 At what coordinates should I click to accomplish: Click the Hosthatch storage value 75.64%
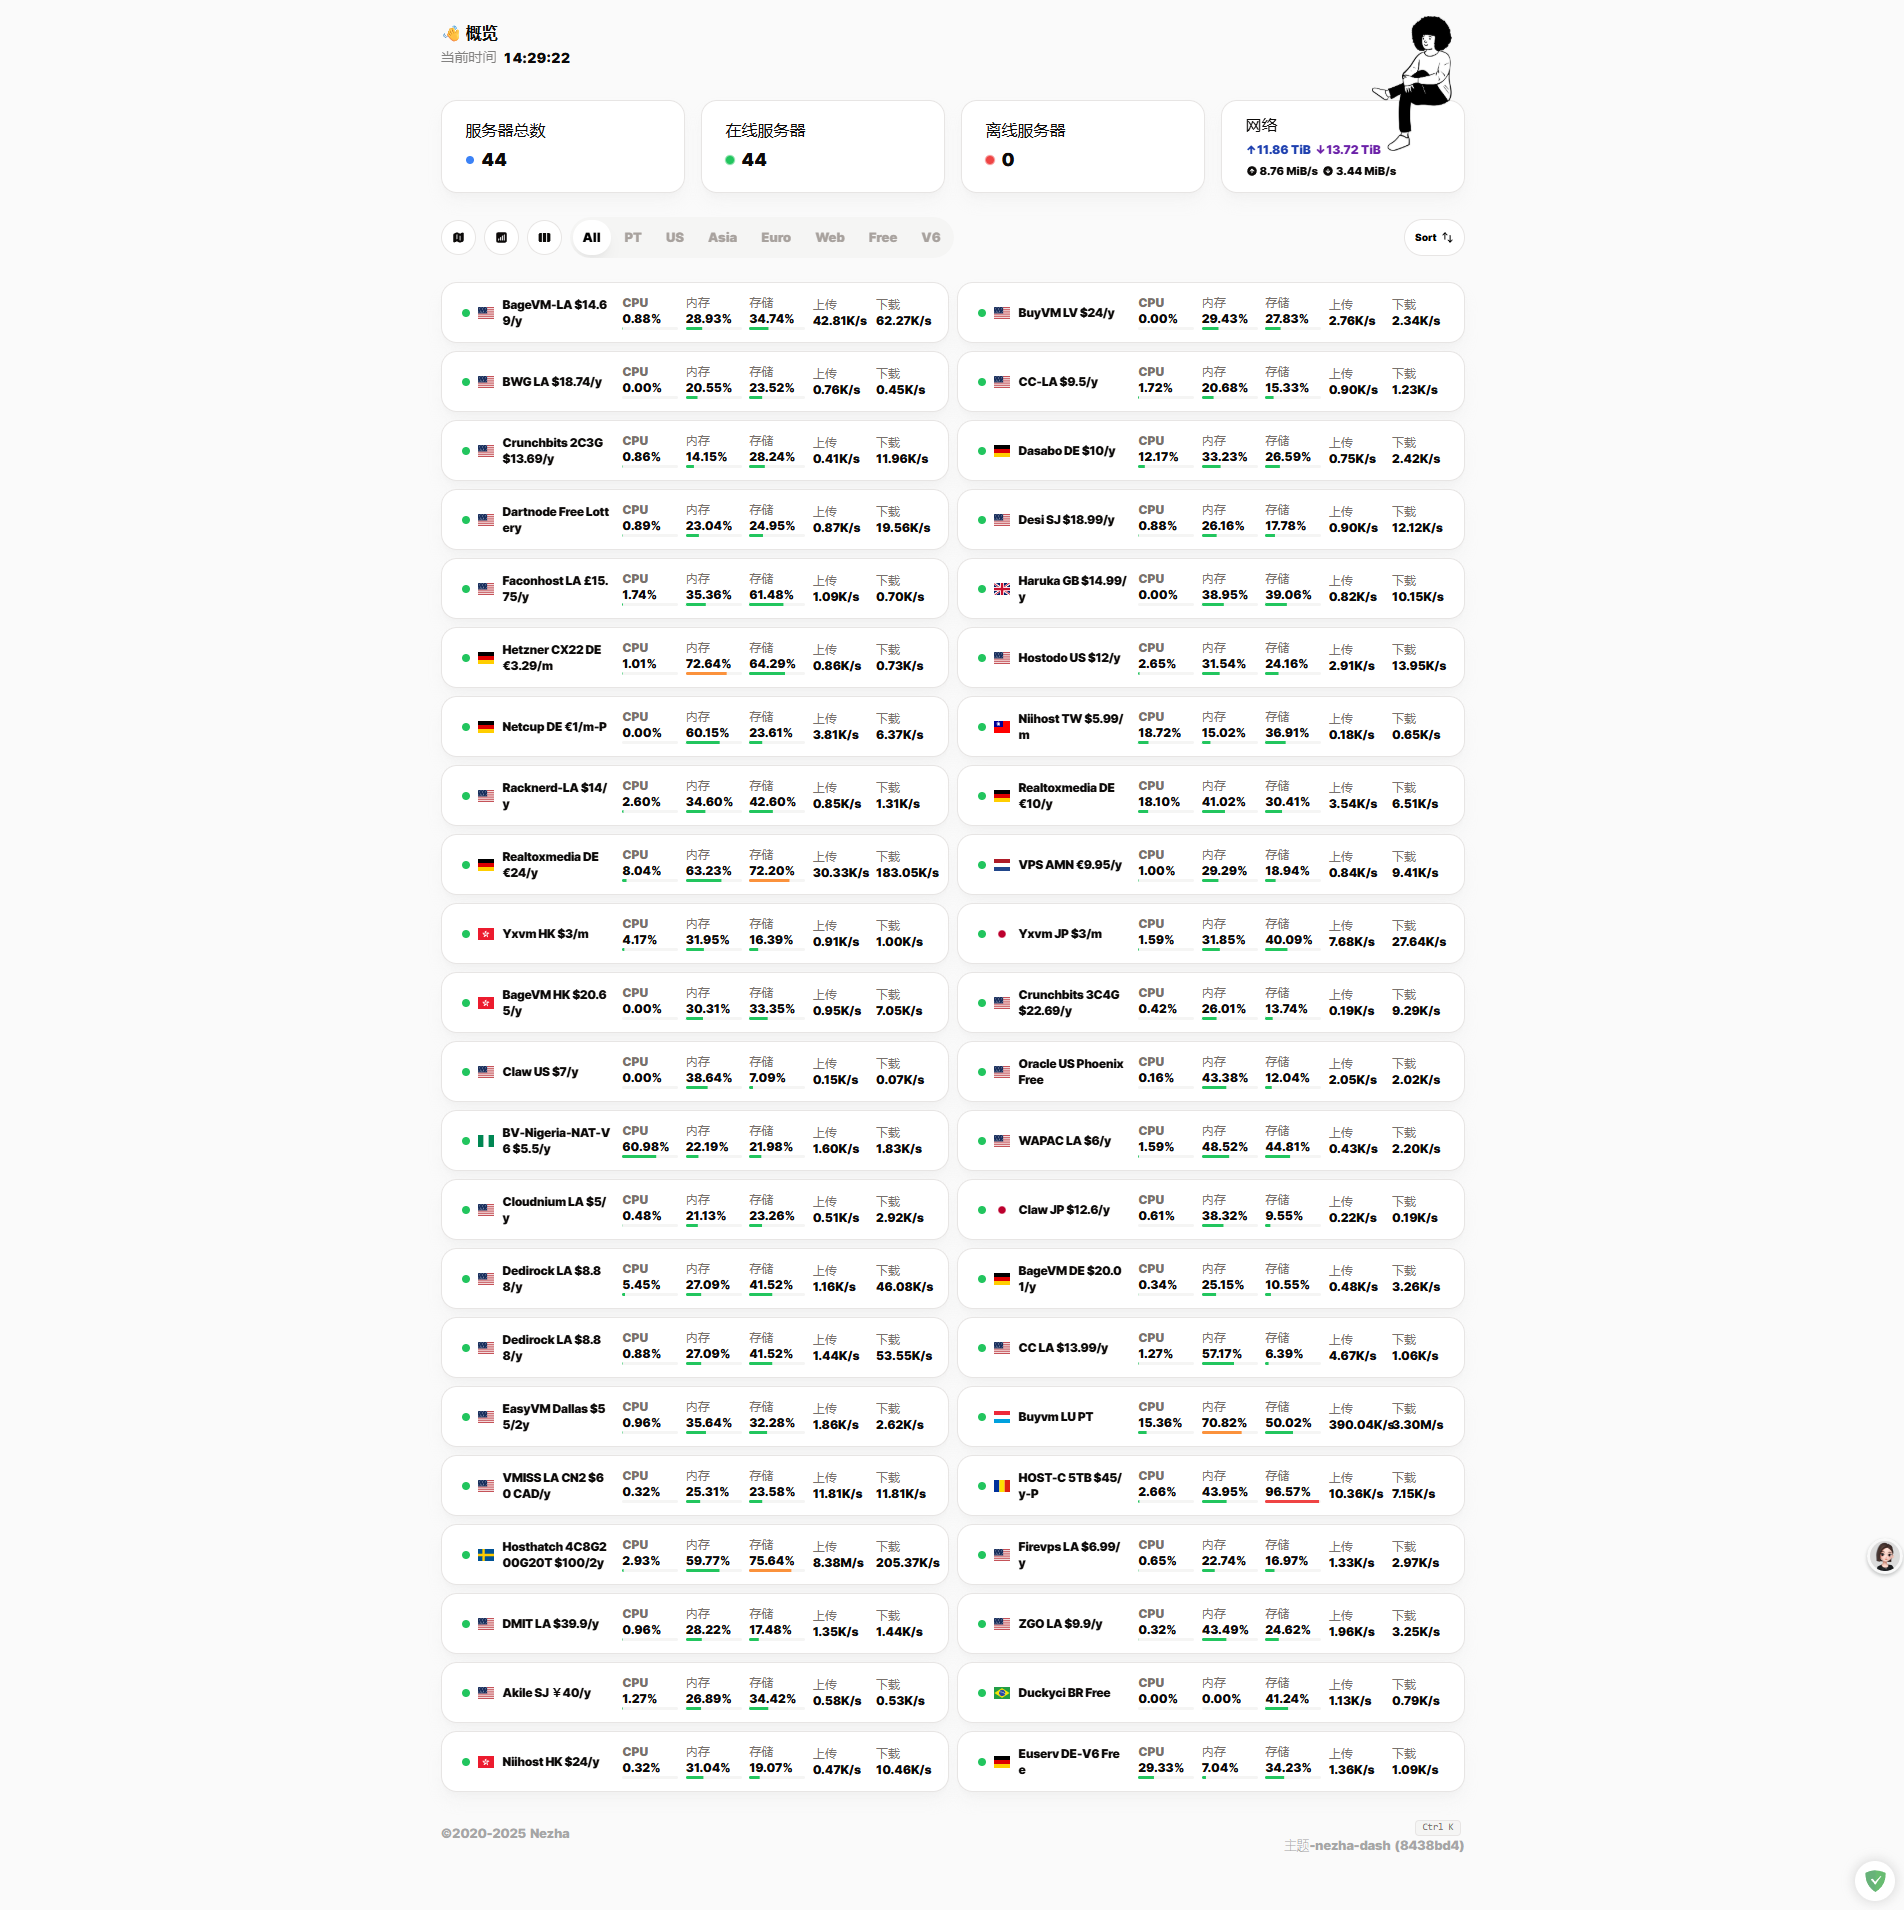pyautogui.click(x=772, y=1561)
